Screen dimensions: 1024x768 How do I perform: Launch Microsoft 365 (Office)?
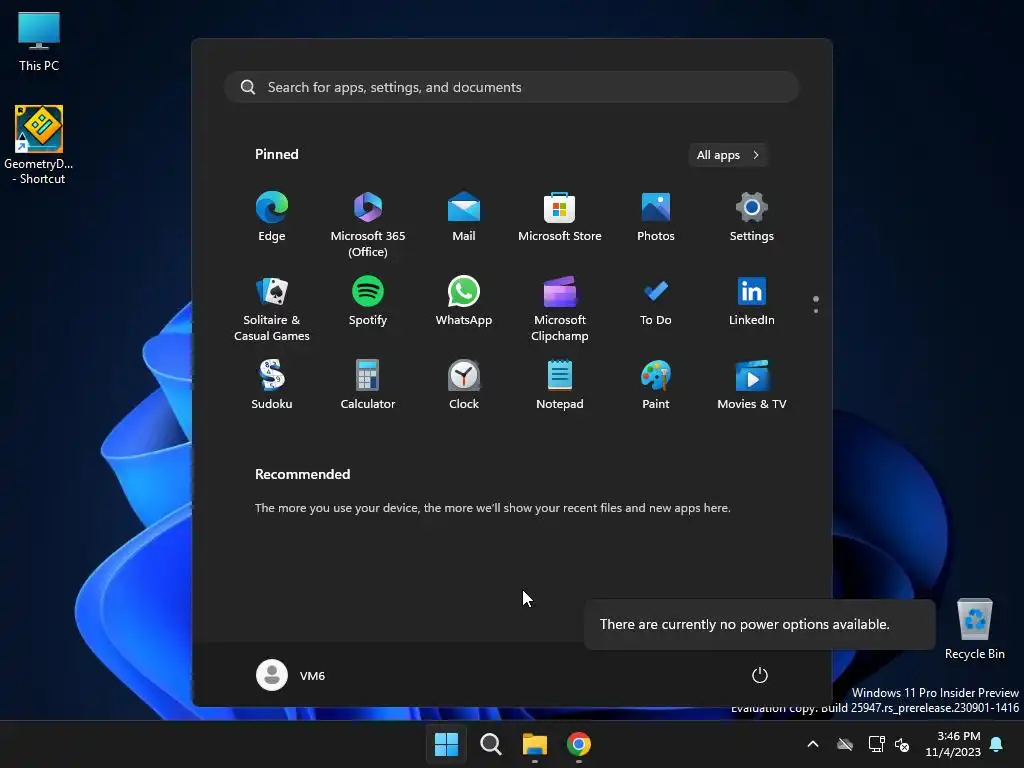368,224
